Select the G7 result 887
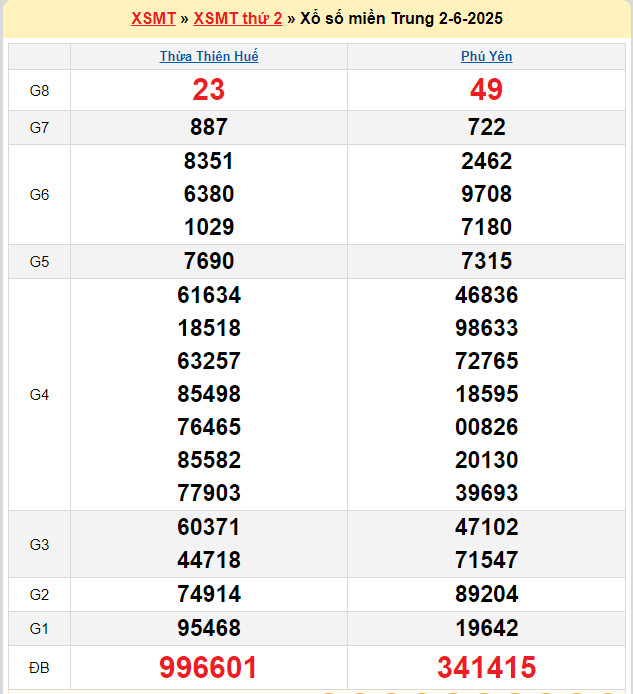Screen dimensions: 633x694 pyautogui.click(x=209, y=127)
